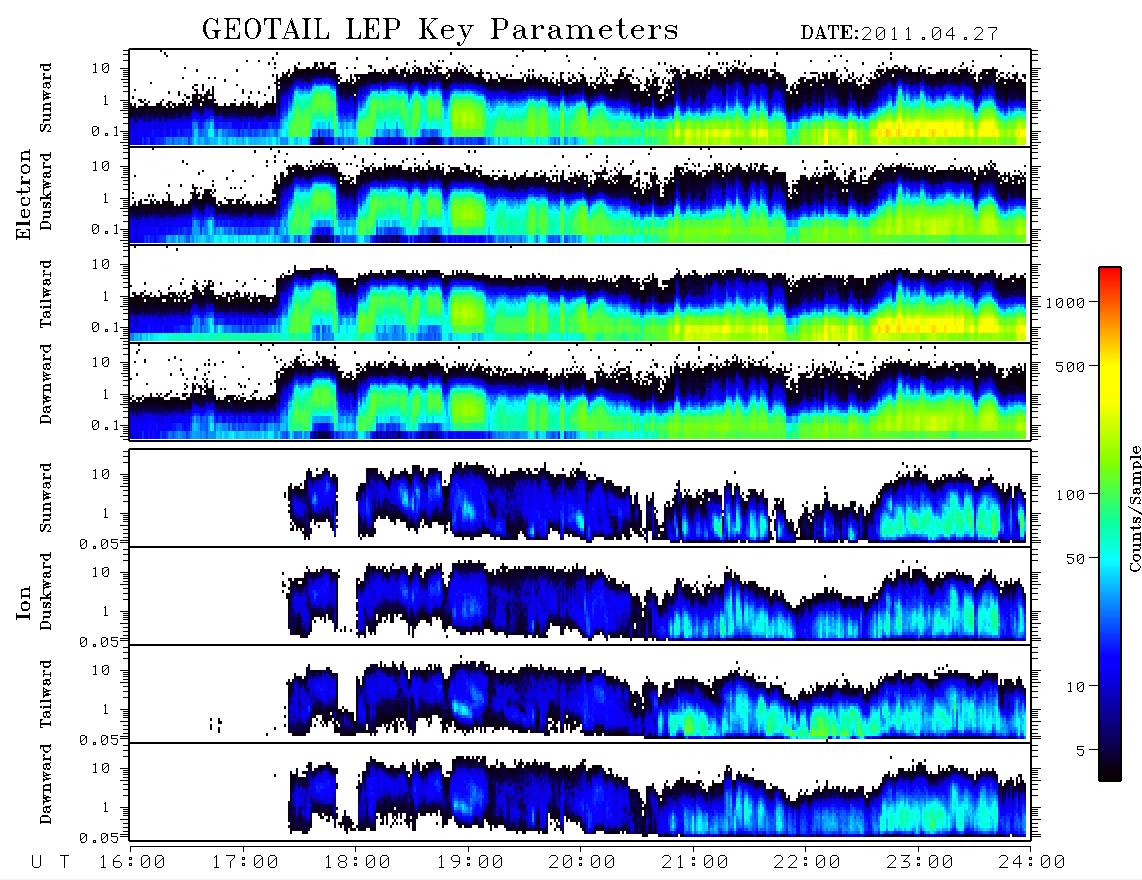Select the Electron 'Duskward' axis label
Image resolution: width=1142 pixels, height=880 pixels.
click(46, 191)
